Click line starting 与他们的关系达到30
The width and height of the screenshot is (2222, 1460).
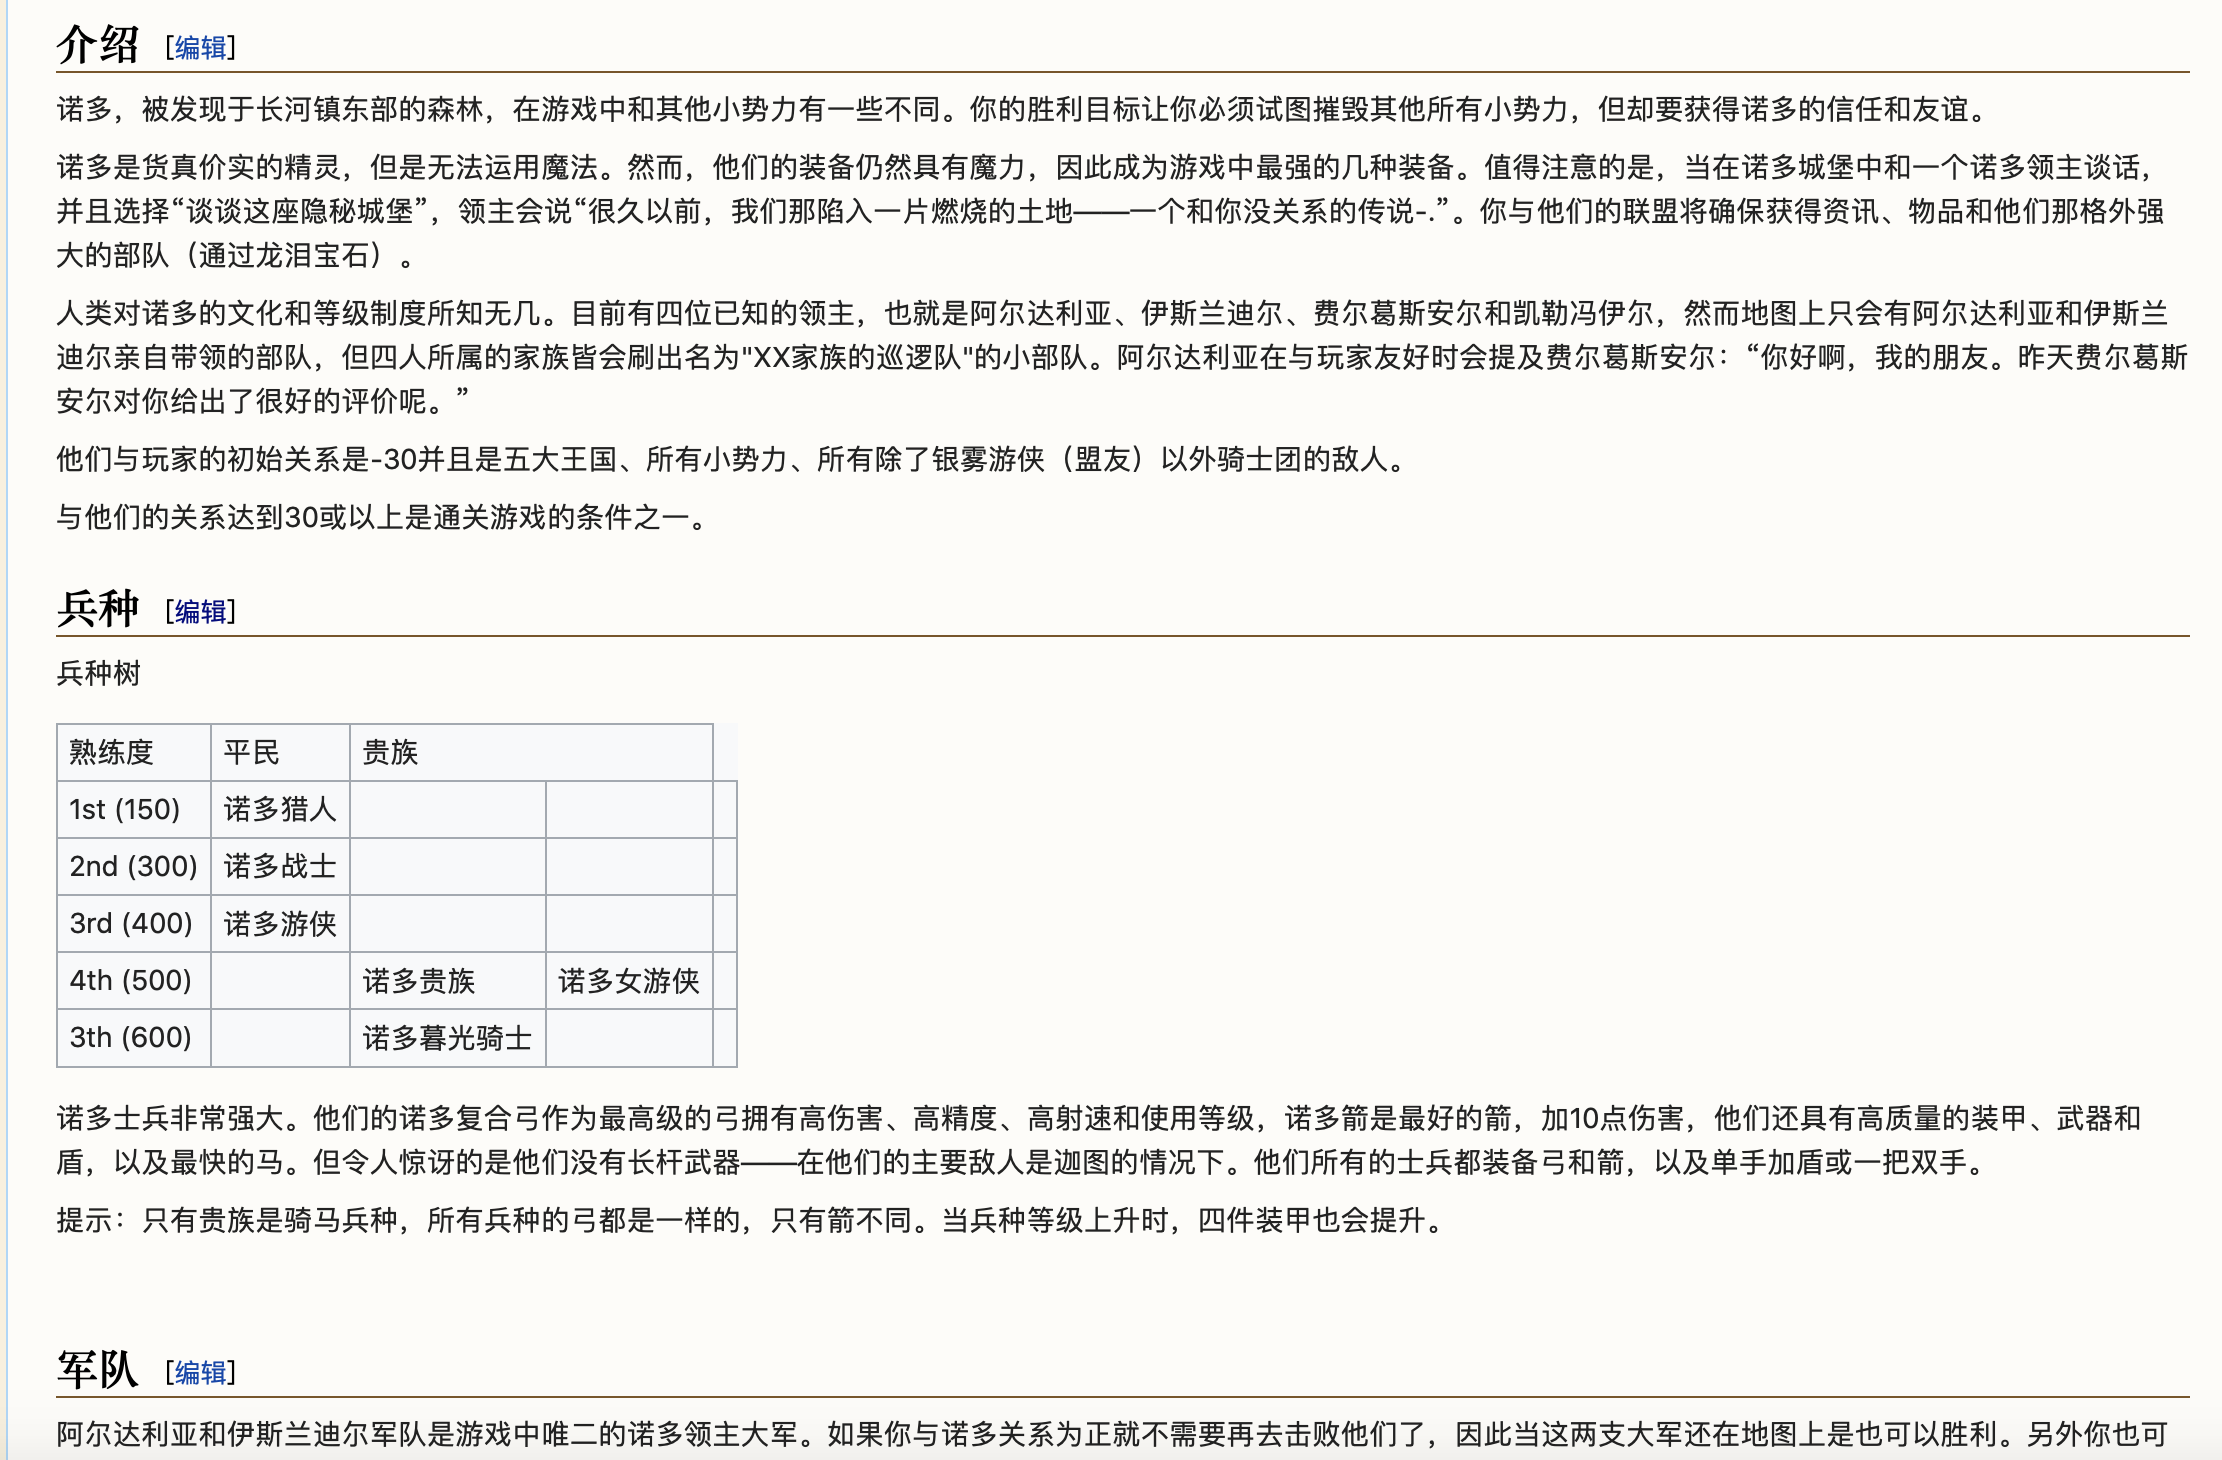(384, 517)
